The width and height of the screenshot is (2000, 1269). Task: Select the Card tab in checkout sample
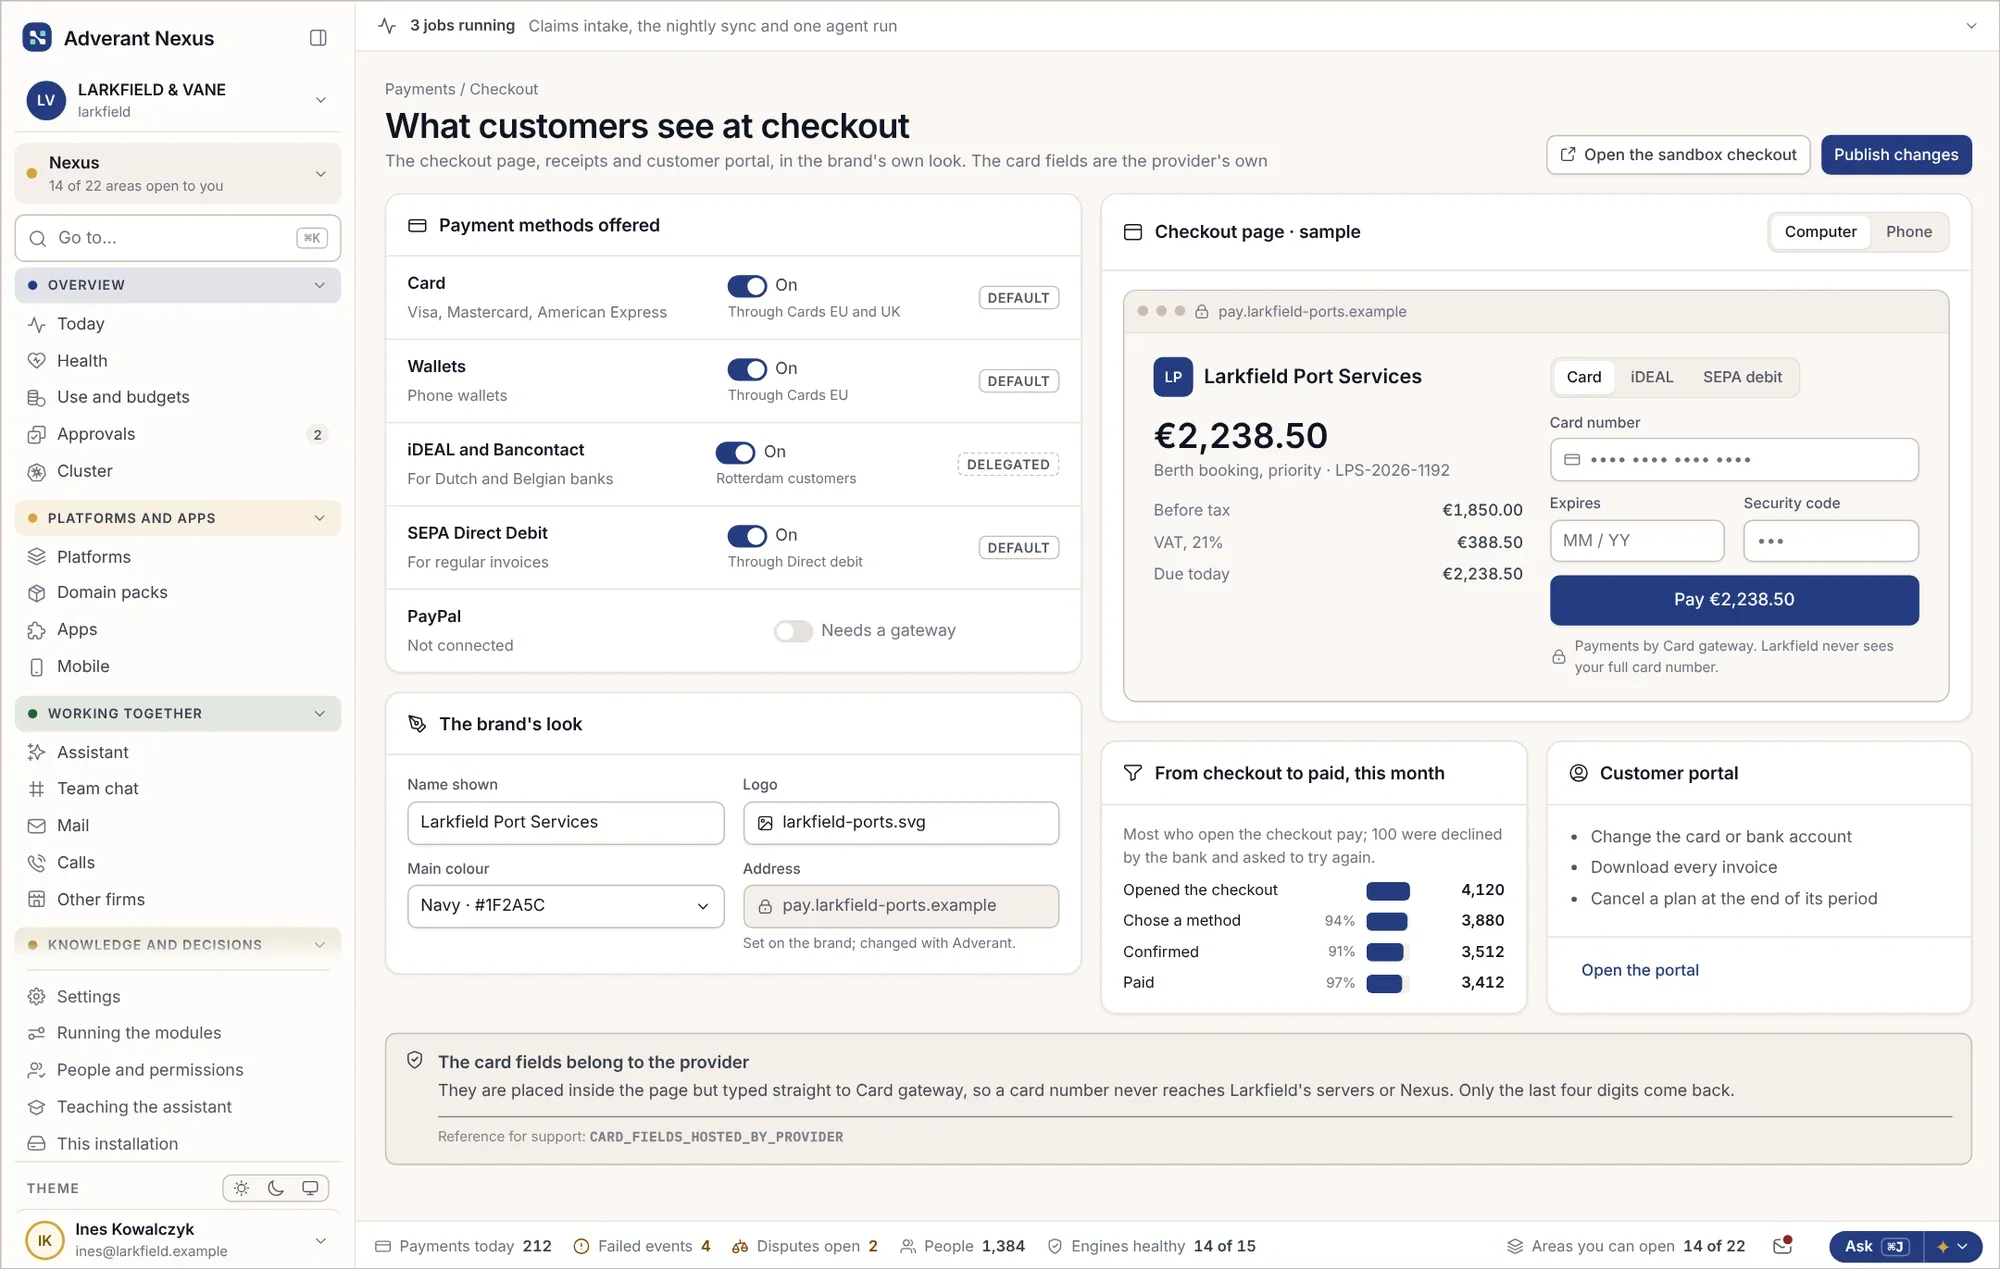click(x=1583, y=377)
